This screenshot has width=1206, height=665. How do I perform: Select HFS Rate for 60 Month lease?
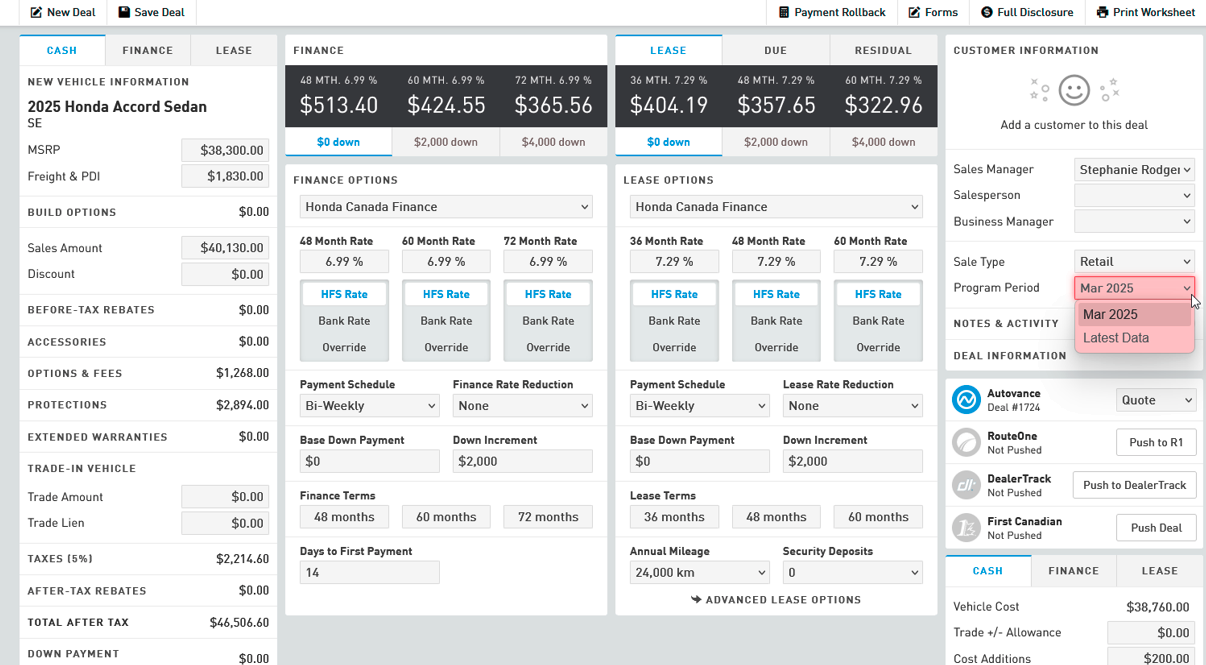coord(878,294)
